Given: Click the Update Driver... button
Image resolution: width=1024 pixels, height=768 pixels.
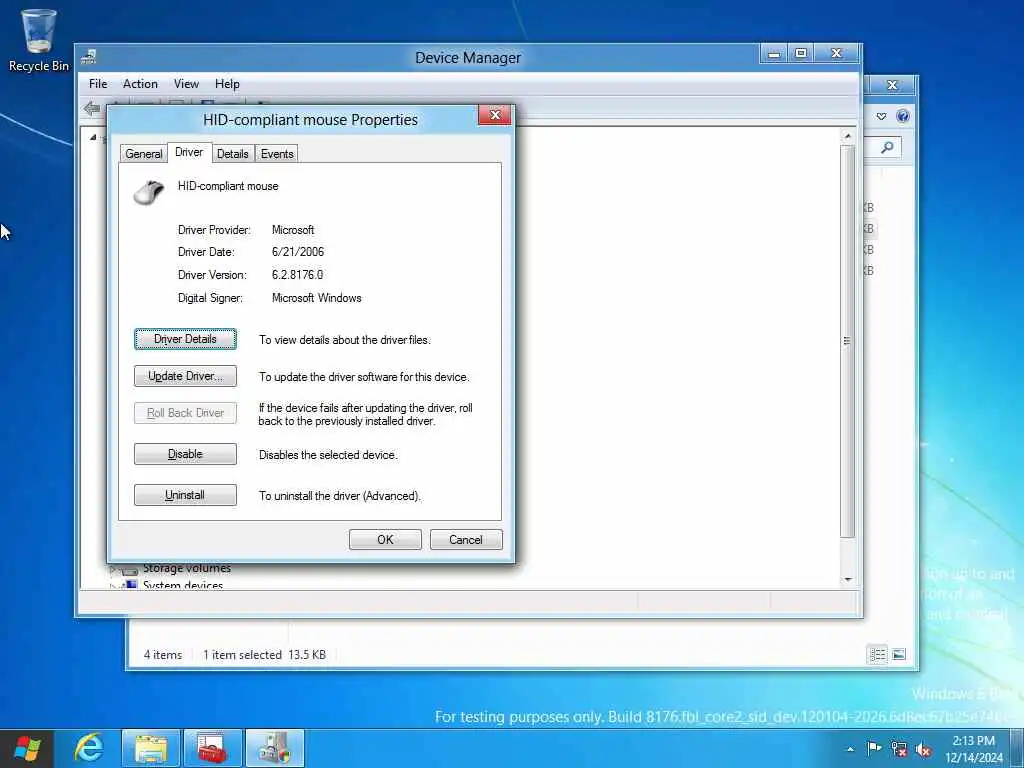Looking at the screenshot, I should point(185,376).
